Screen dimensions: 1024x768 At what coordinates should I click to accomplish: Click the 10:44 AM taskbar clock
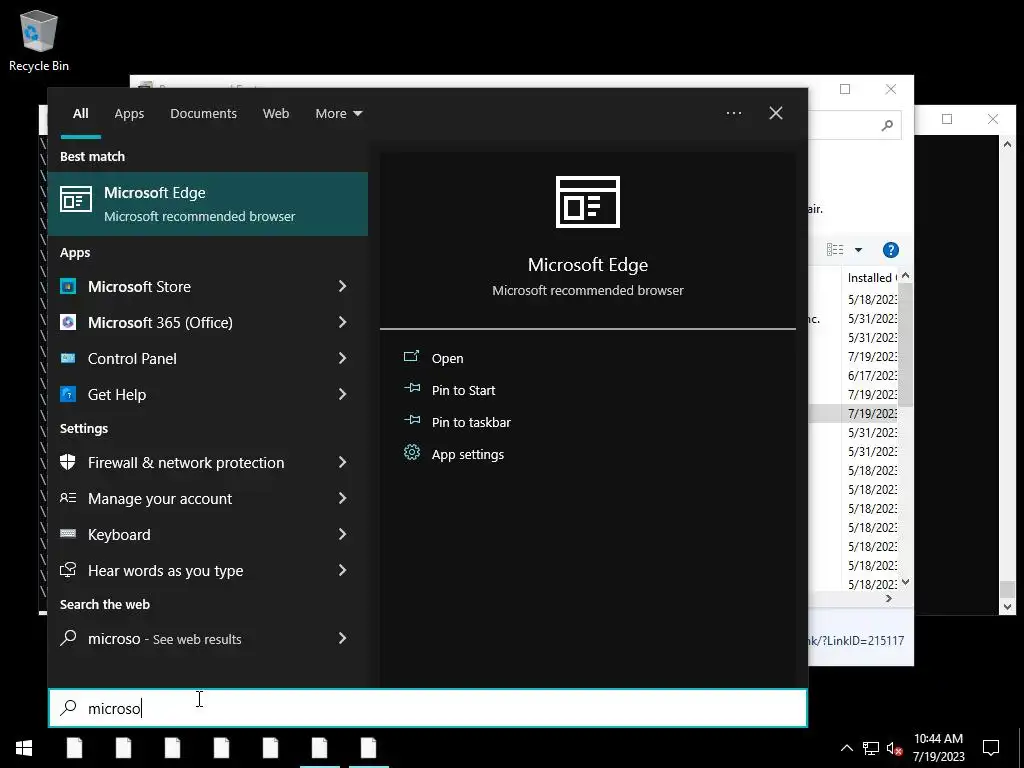pos(938,739)
